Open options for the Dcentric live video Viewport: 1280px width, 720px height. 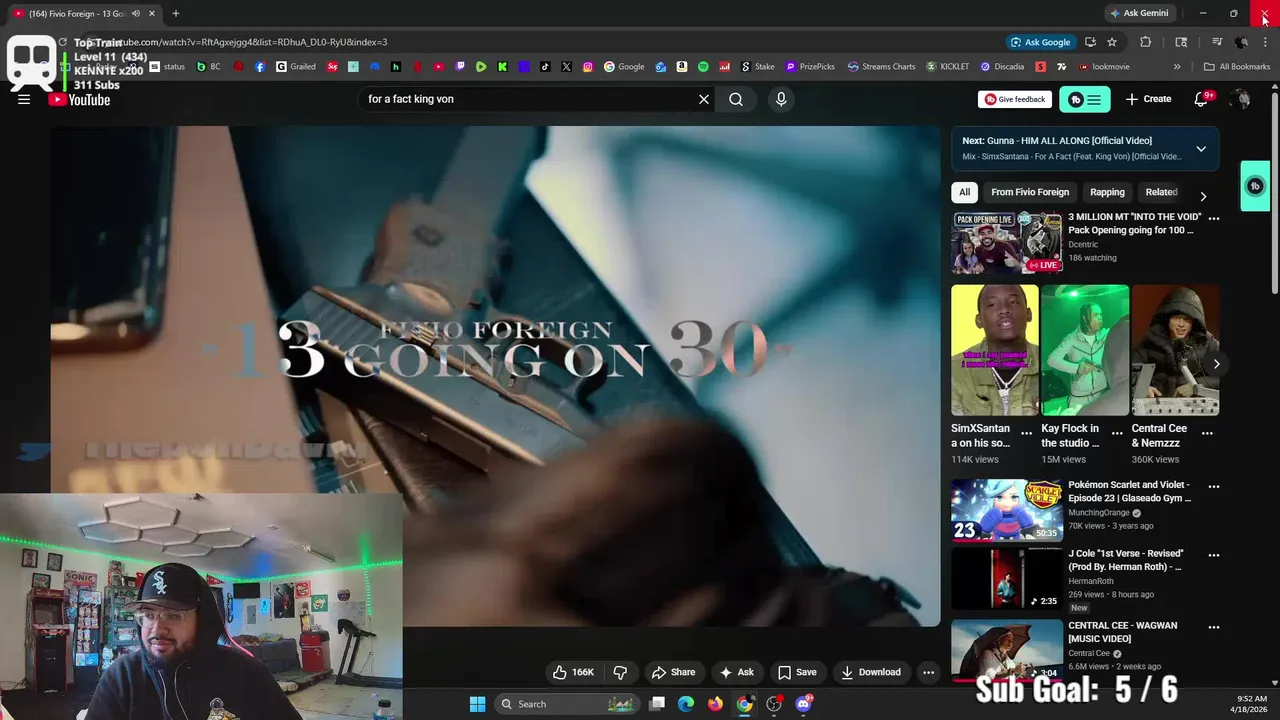[1214, 218]
